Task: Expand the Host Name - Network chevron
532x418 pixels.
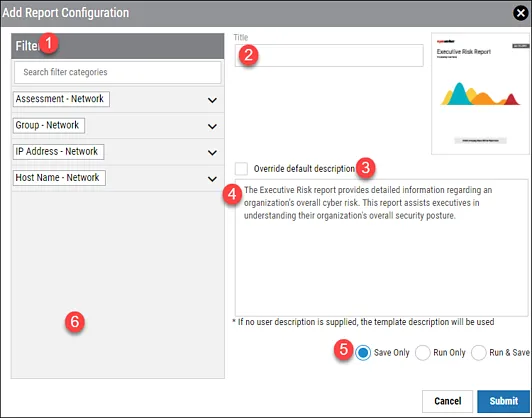Action: 212,178
